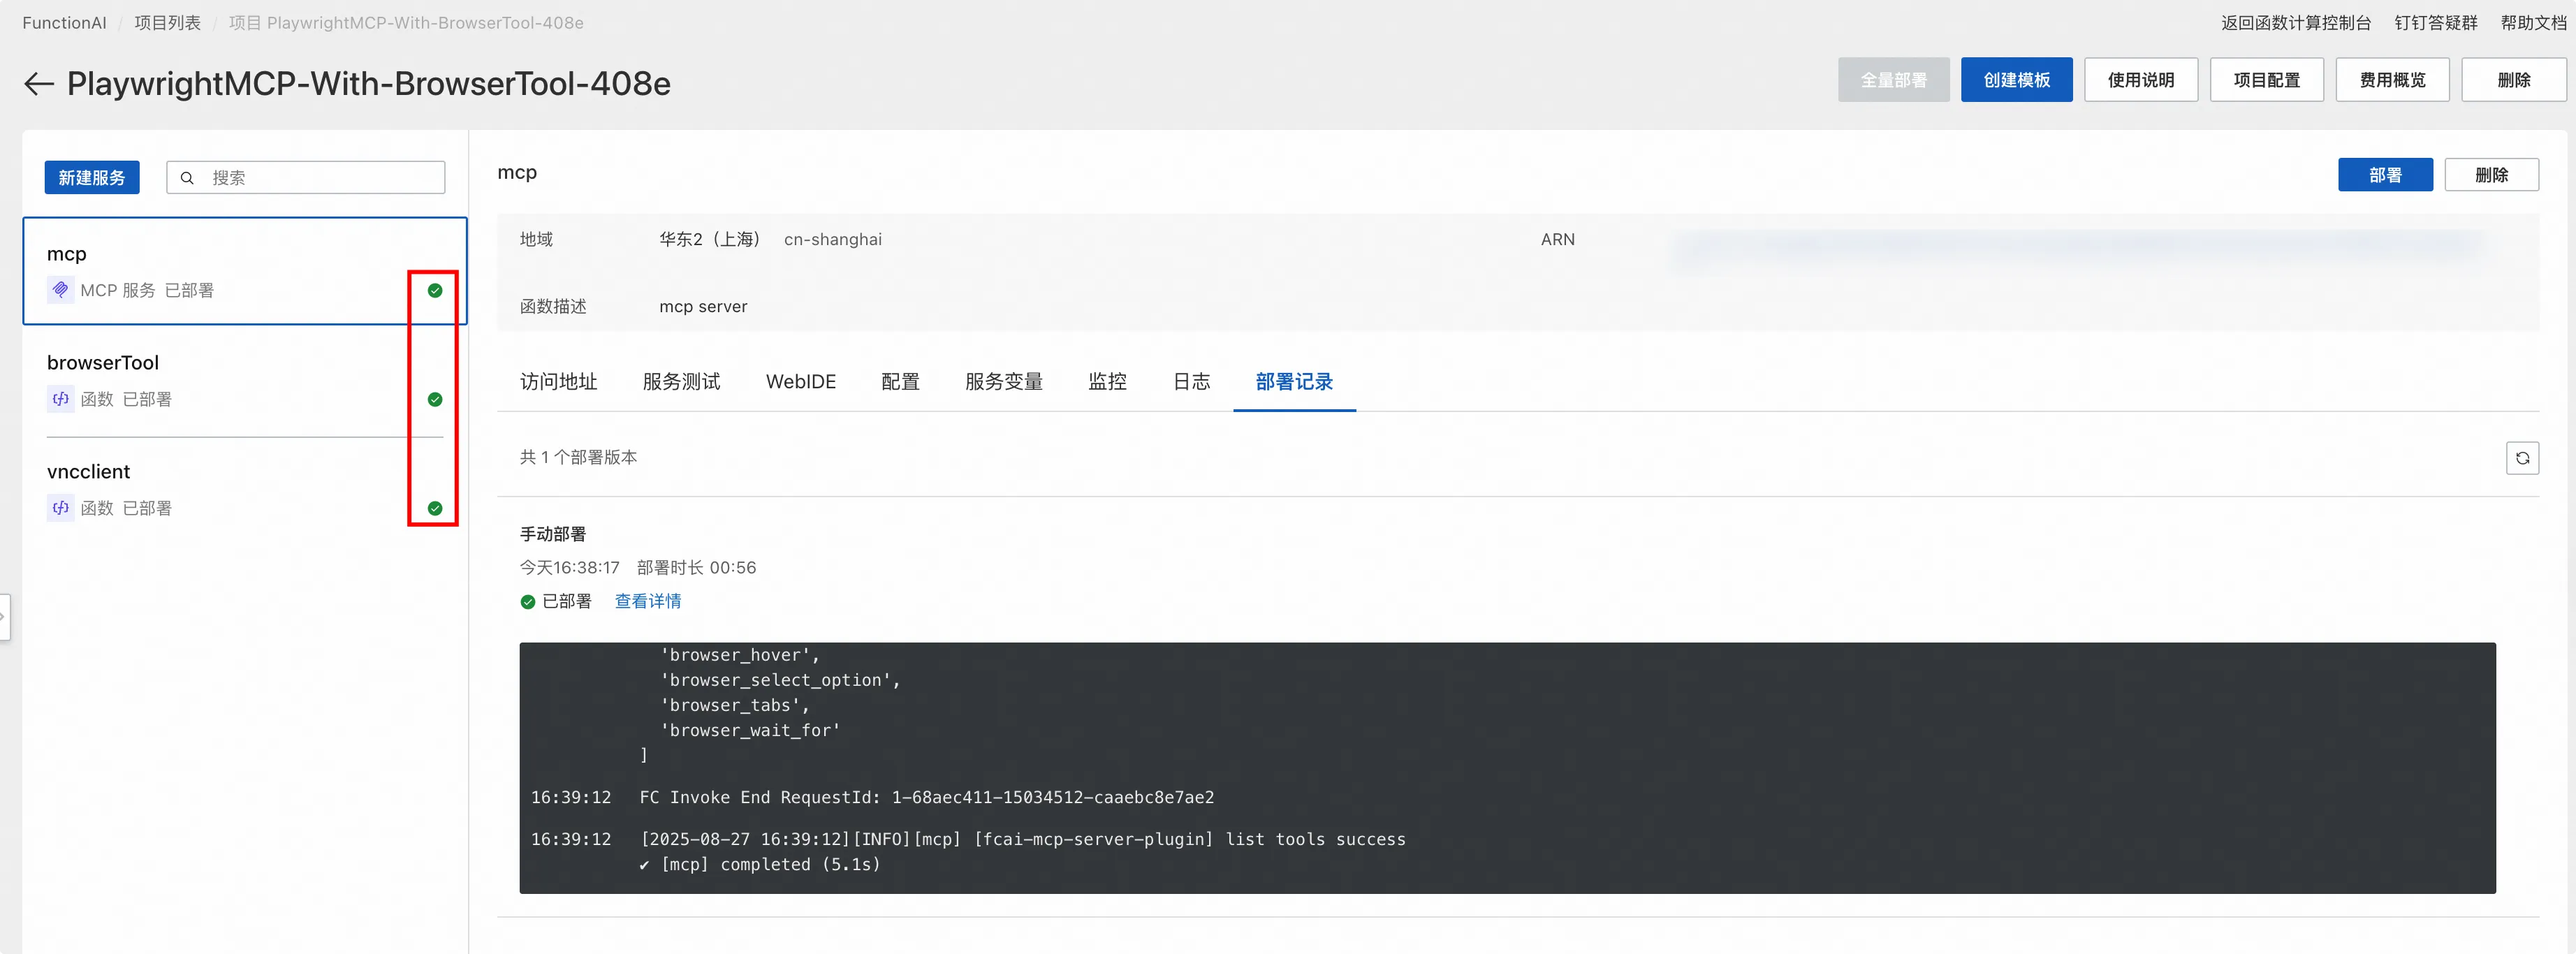Click the green status icon for browserTool service
Viewport: 2576px width, 954px height.
[x=435, y=400]
